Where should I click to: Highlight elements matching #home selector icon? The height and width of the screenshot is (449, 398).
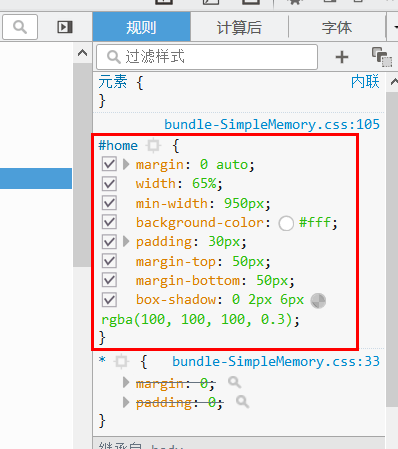click(153, 145)
